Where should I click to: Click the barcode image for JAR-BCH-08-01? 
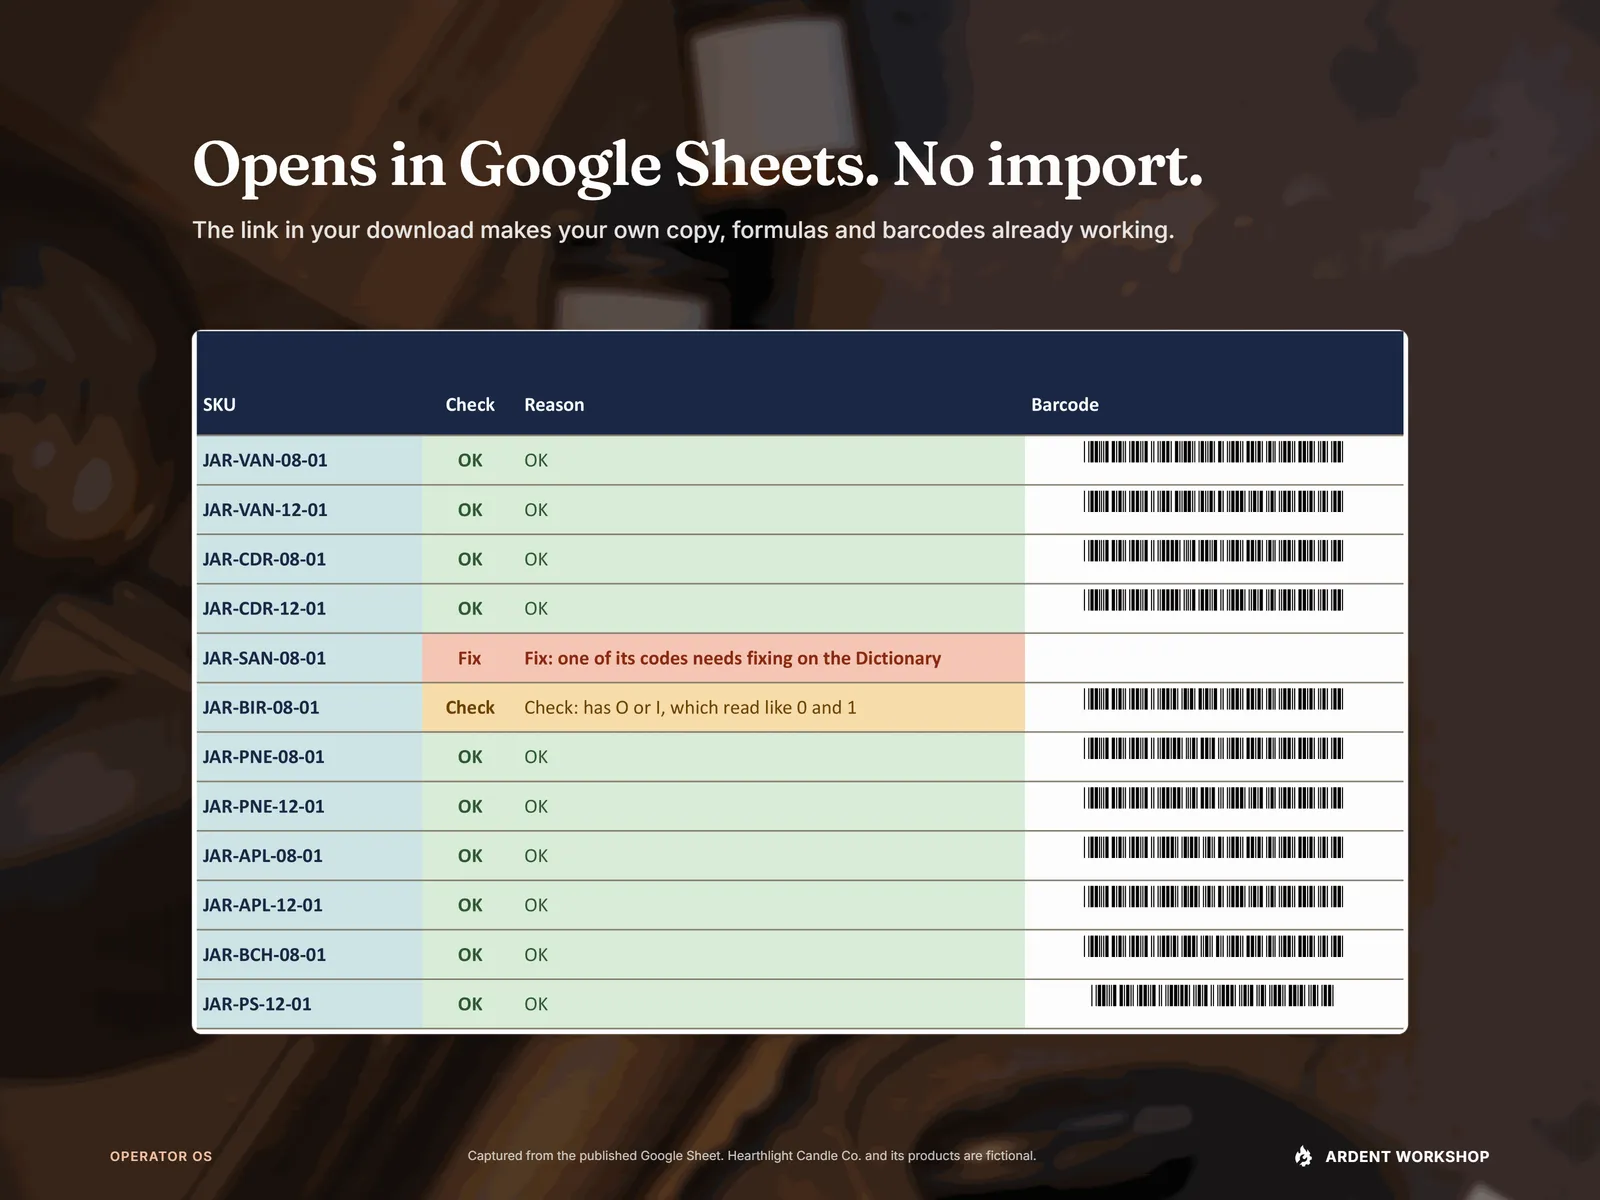tap(1213, 946)
